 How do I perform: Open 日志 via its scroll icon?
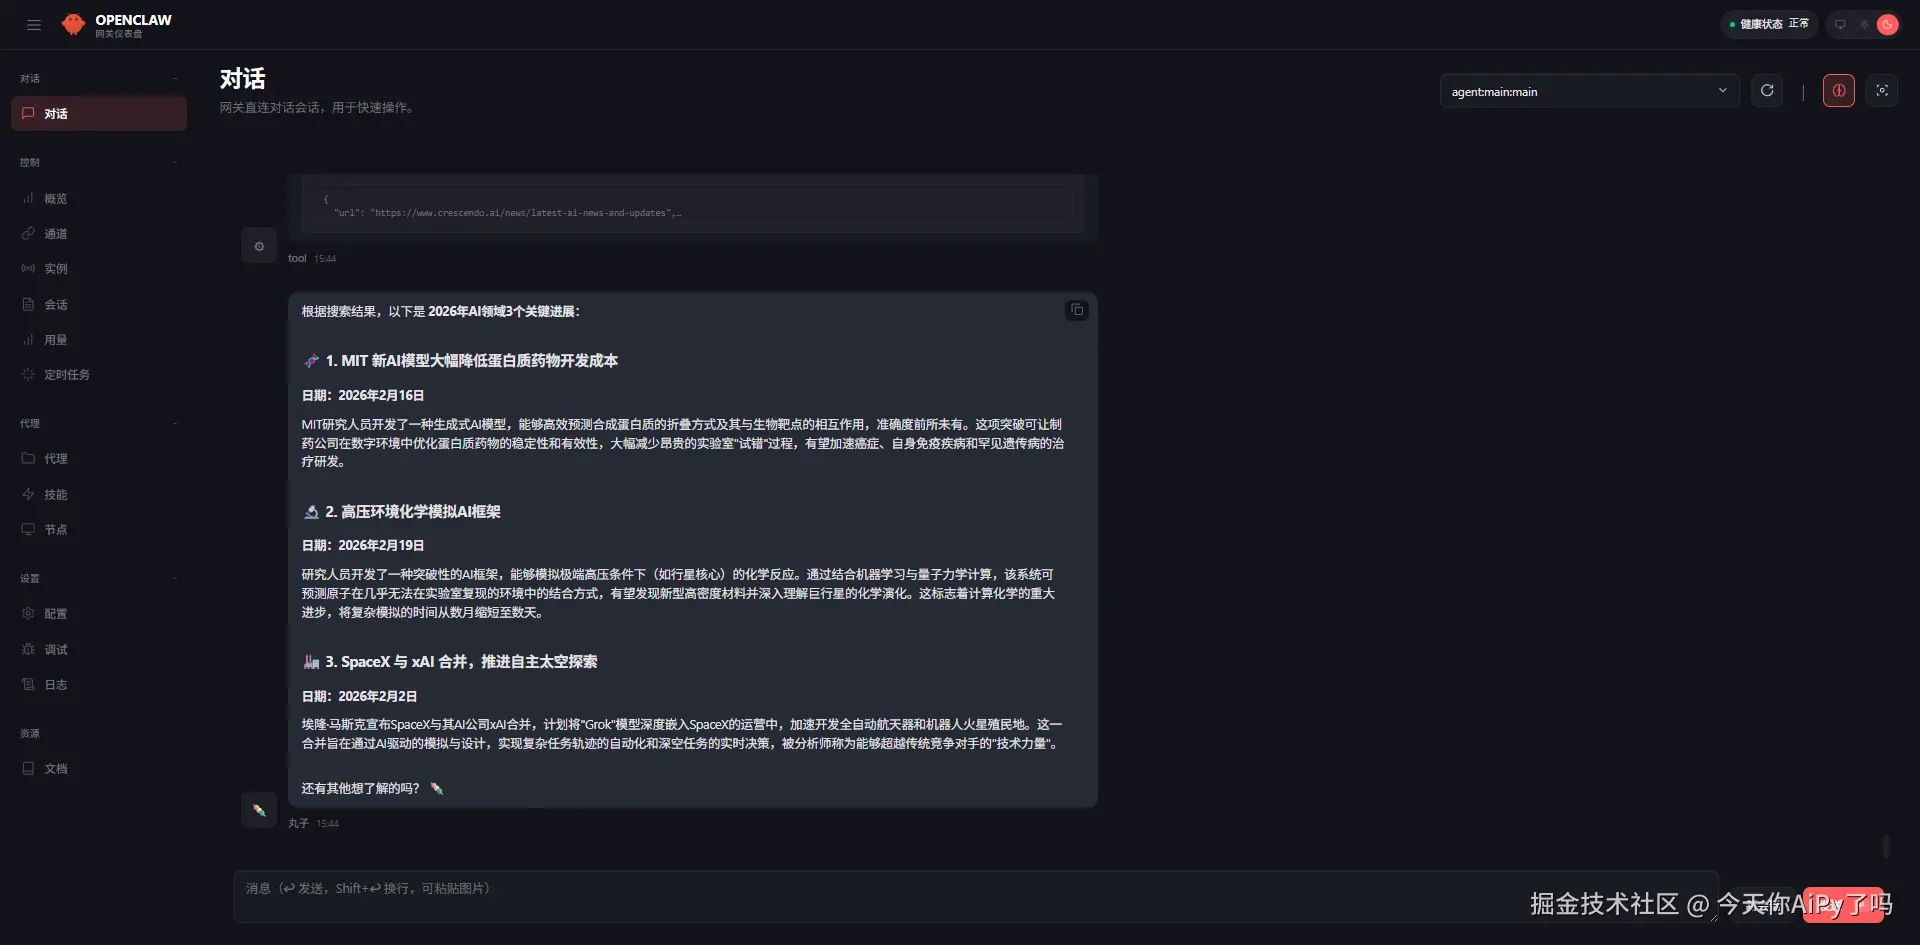coord(28,685)
